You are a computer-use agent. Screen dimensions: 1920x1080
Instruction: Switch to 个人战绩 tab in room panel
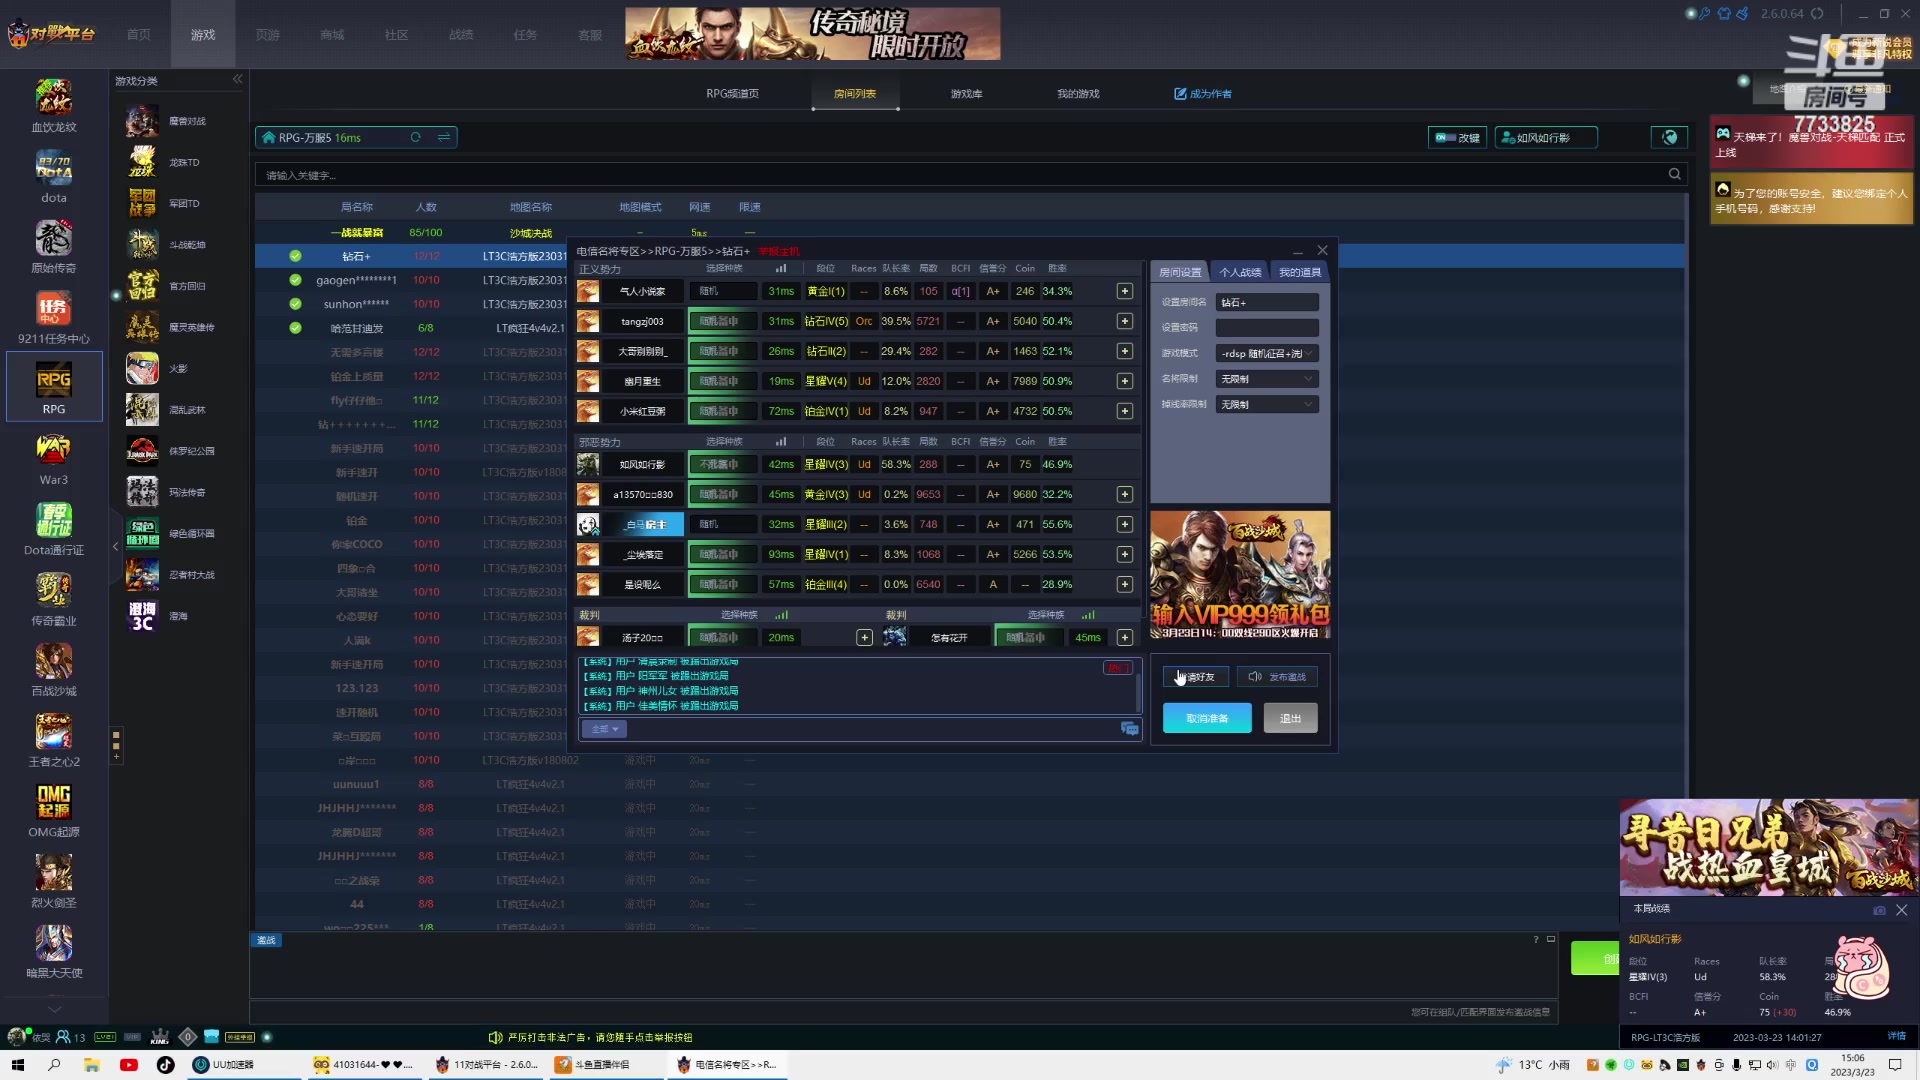pos(1240,272)
